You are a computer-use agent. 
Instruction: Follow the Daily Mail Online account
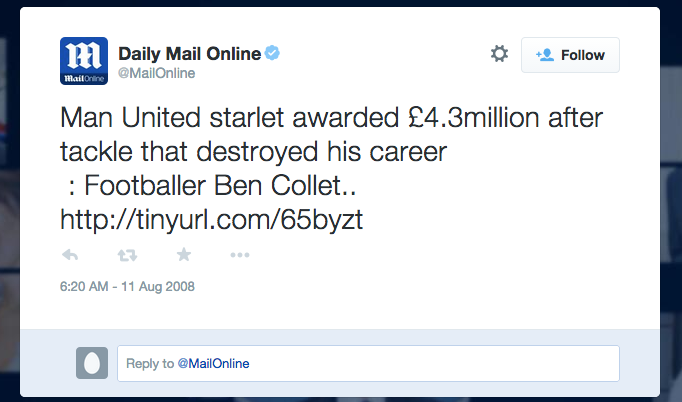pos(570,55)
